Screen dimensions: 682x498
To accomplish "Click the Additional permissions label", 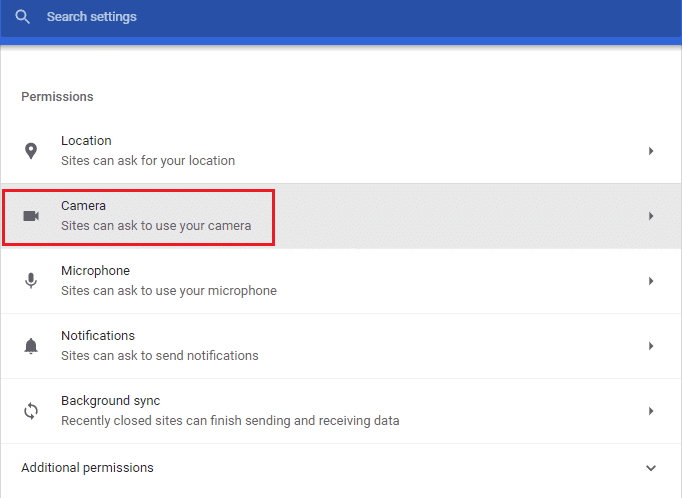I will click(88, 468).
